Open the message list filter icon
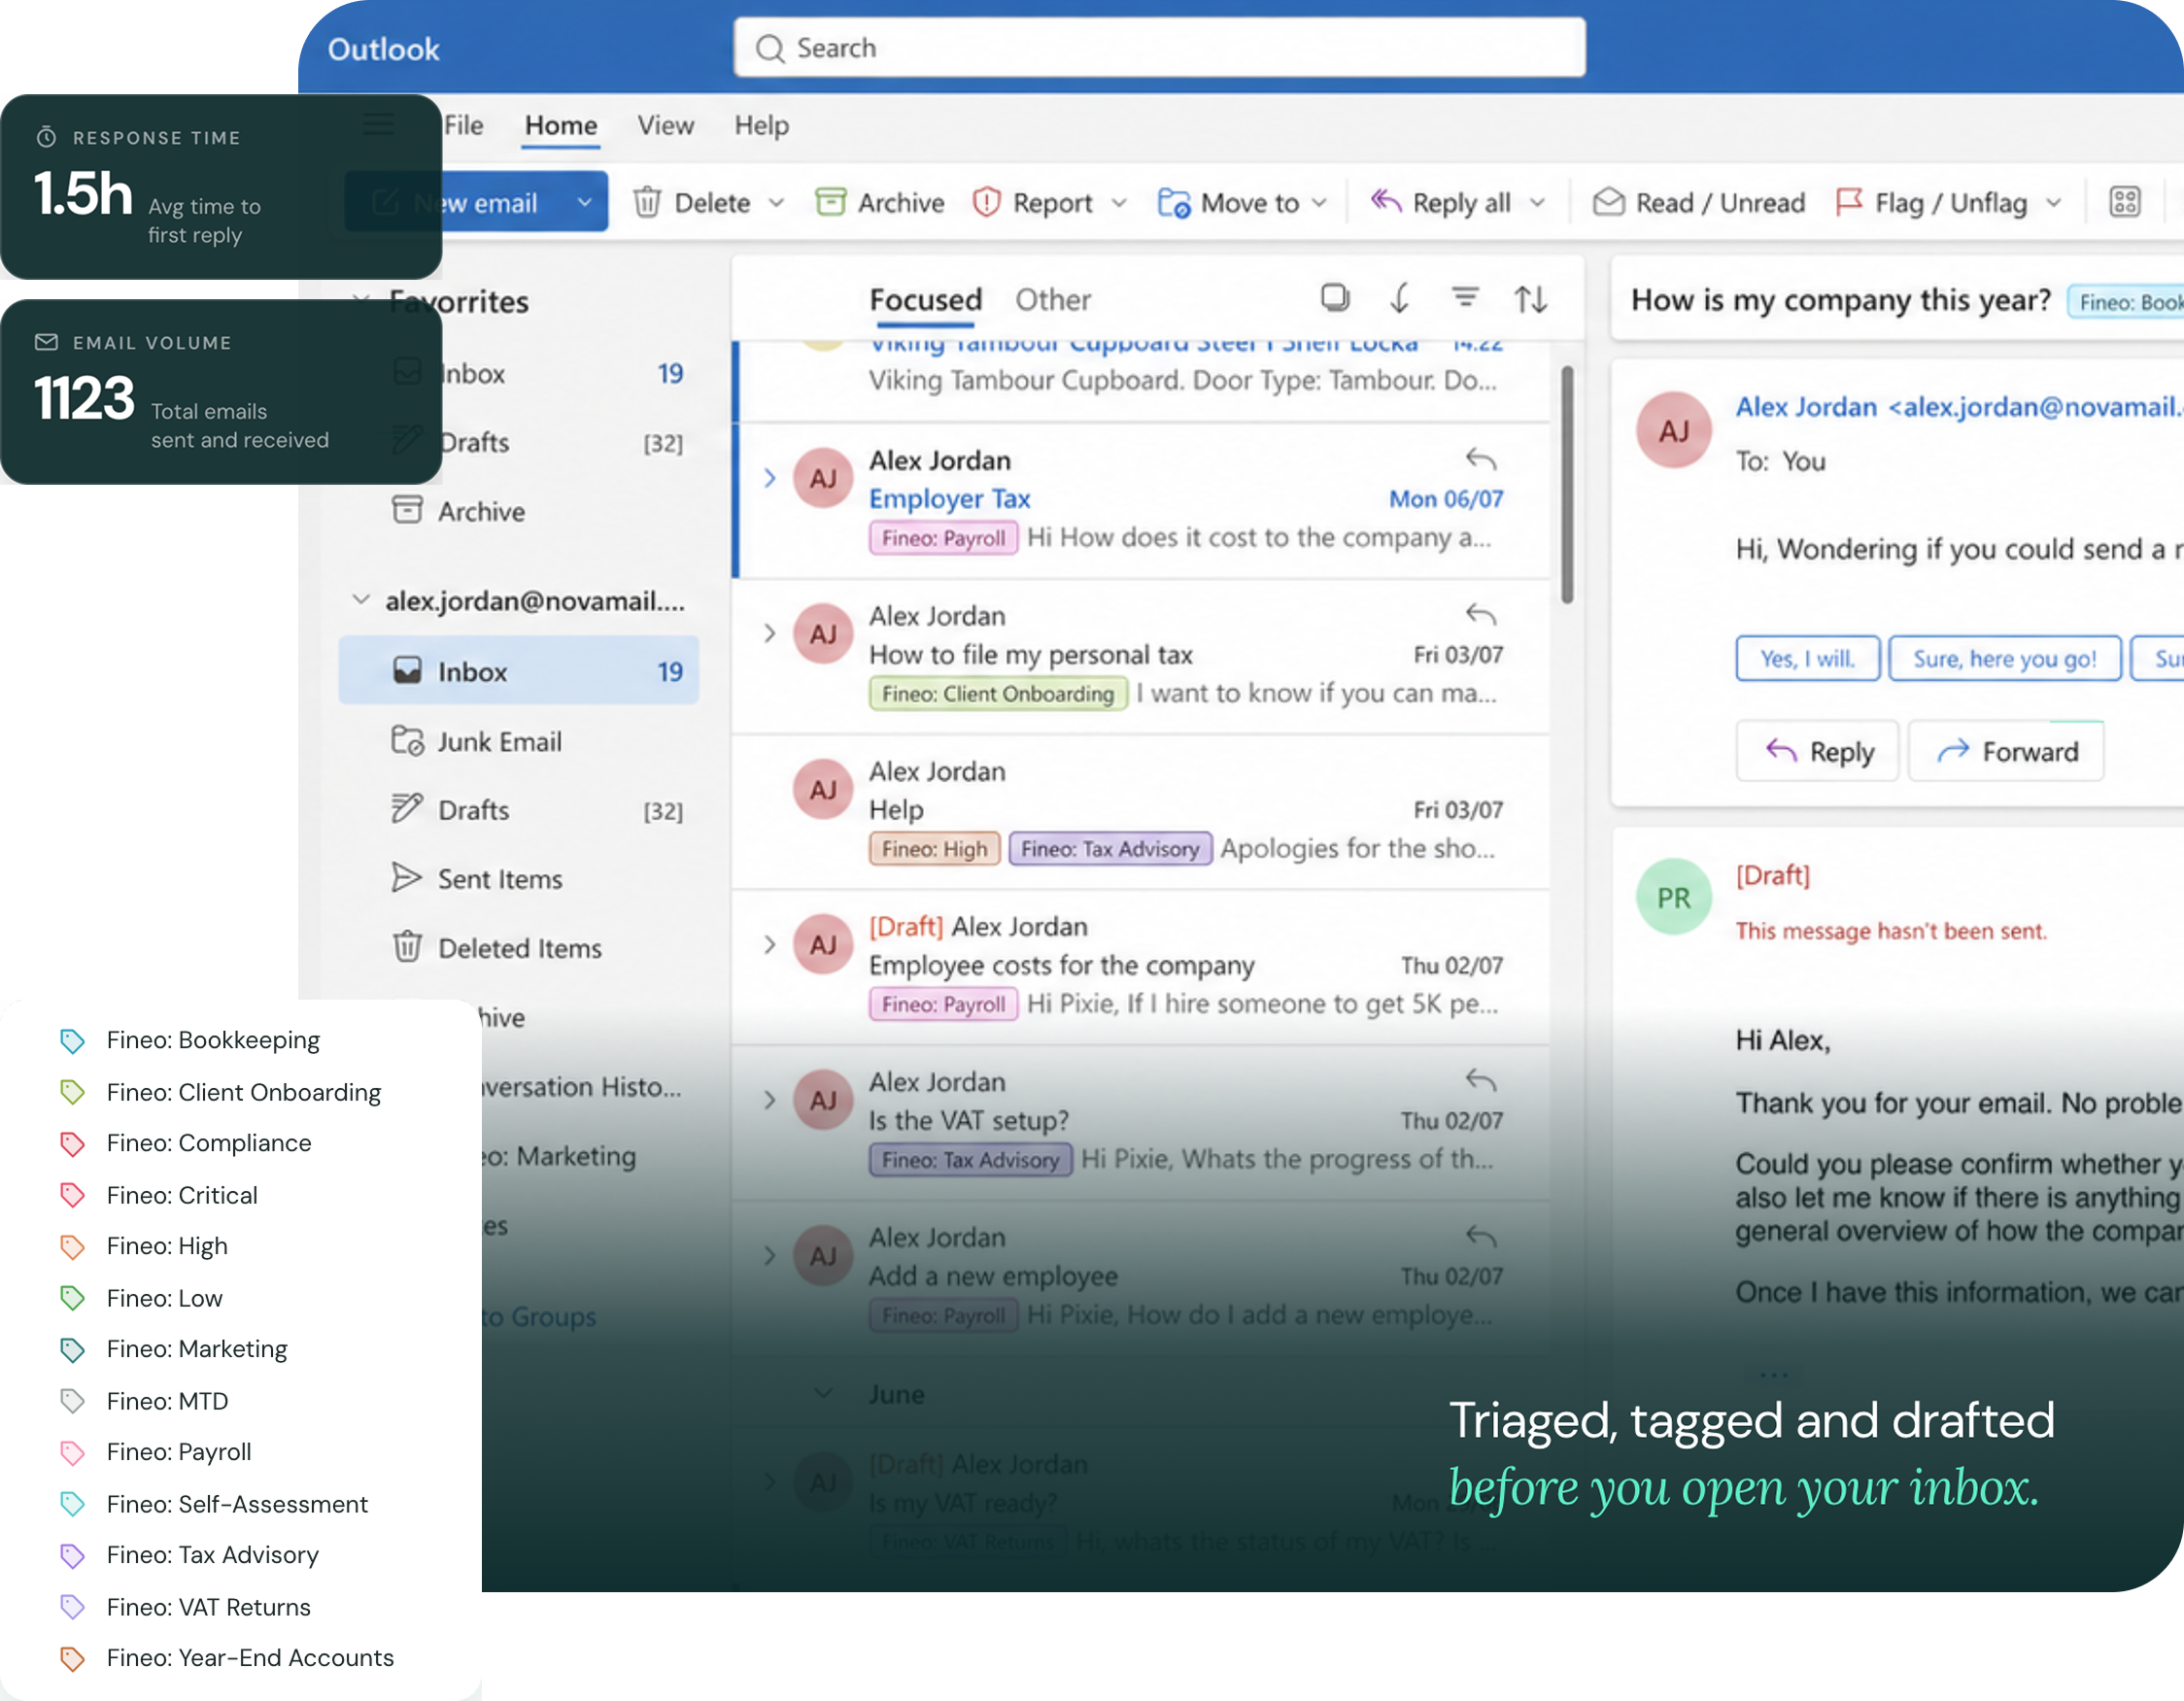This screenshot has width=2184, height=1701. tap(1464, 297)
